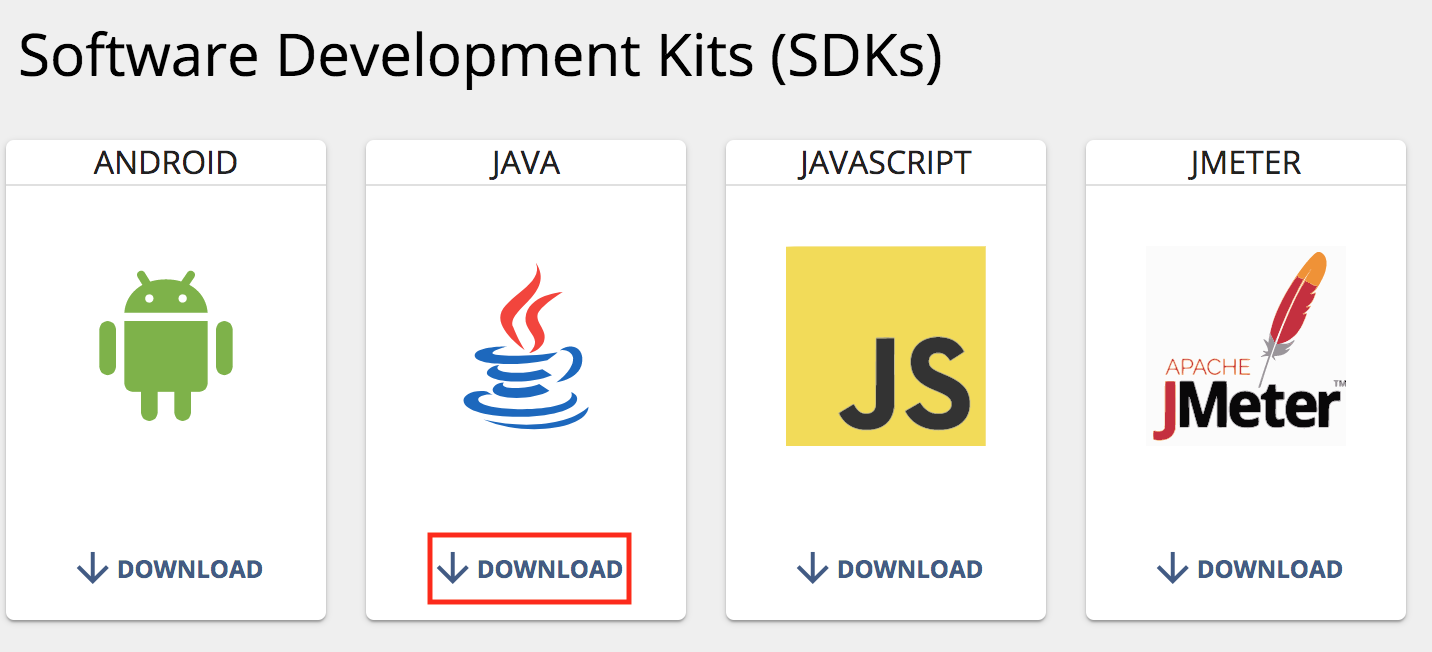Click the Android download arrow icon
The width and height of the screenshot is (1432, 652).
[93, 569]
